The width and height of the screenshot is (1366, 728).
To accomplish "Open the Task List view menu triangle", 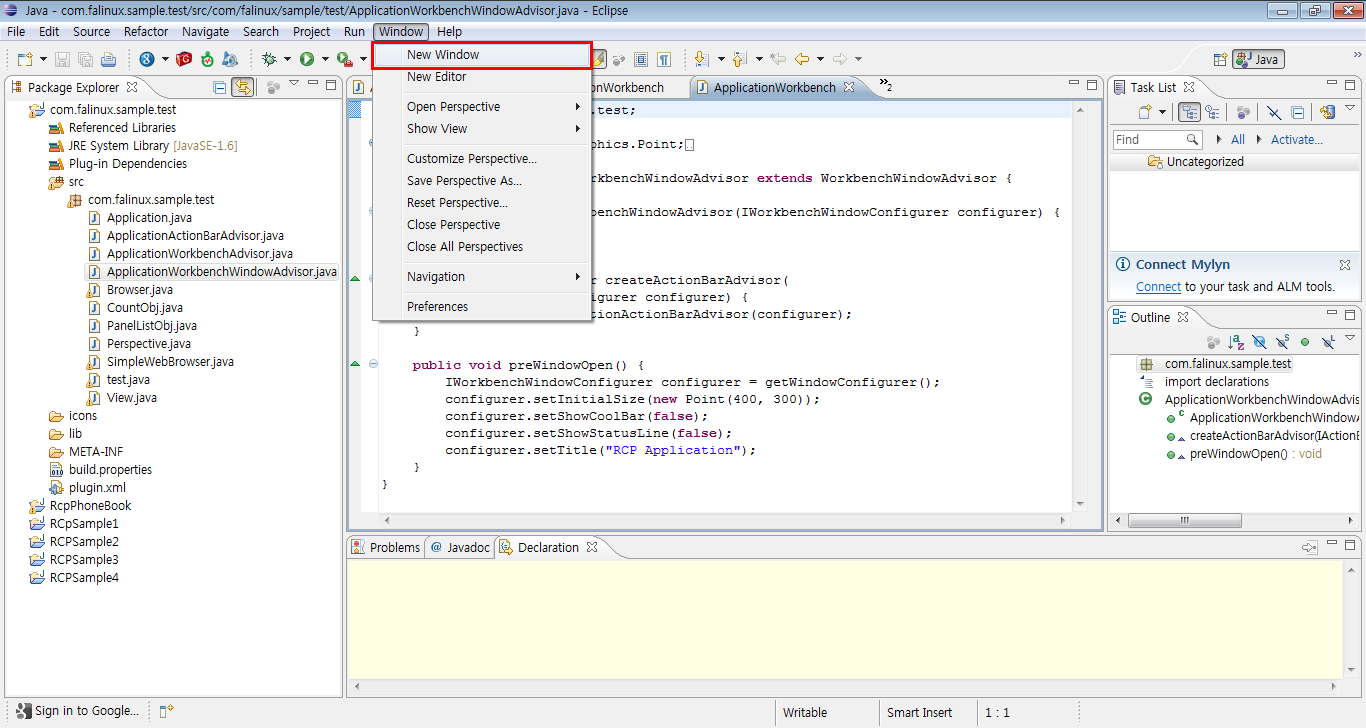I will [x=1350, y=108].
